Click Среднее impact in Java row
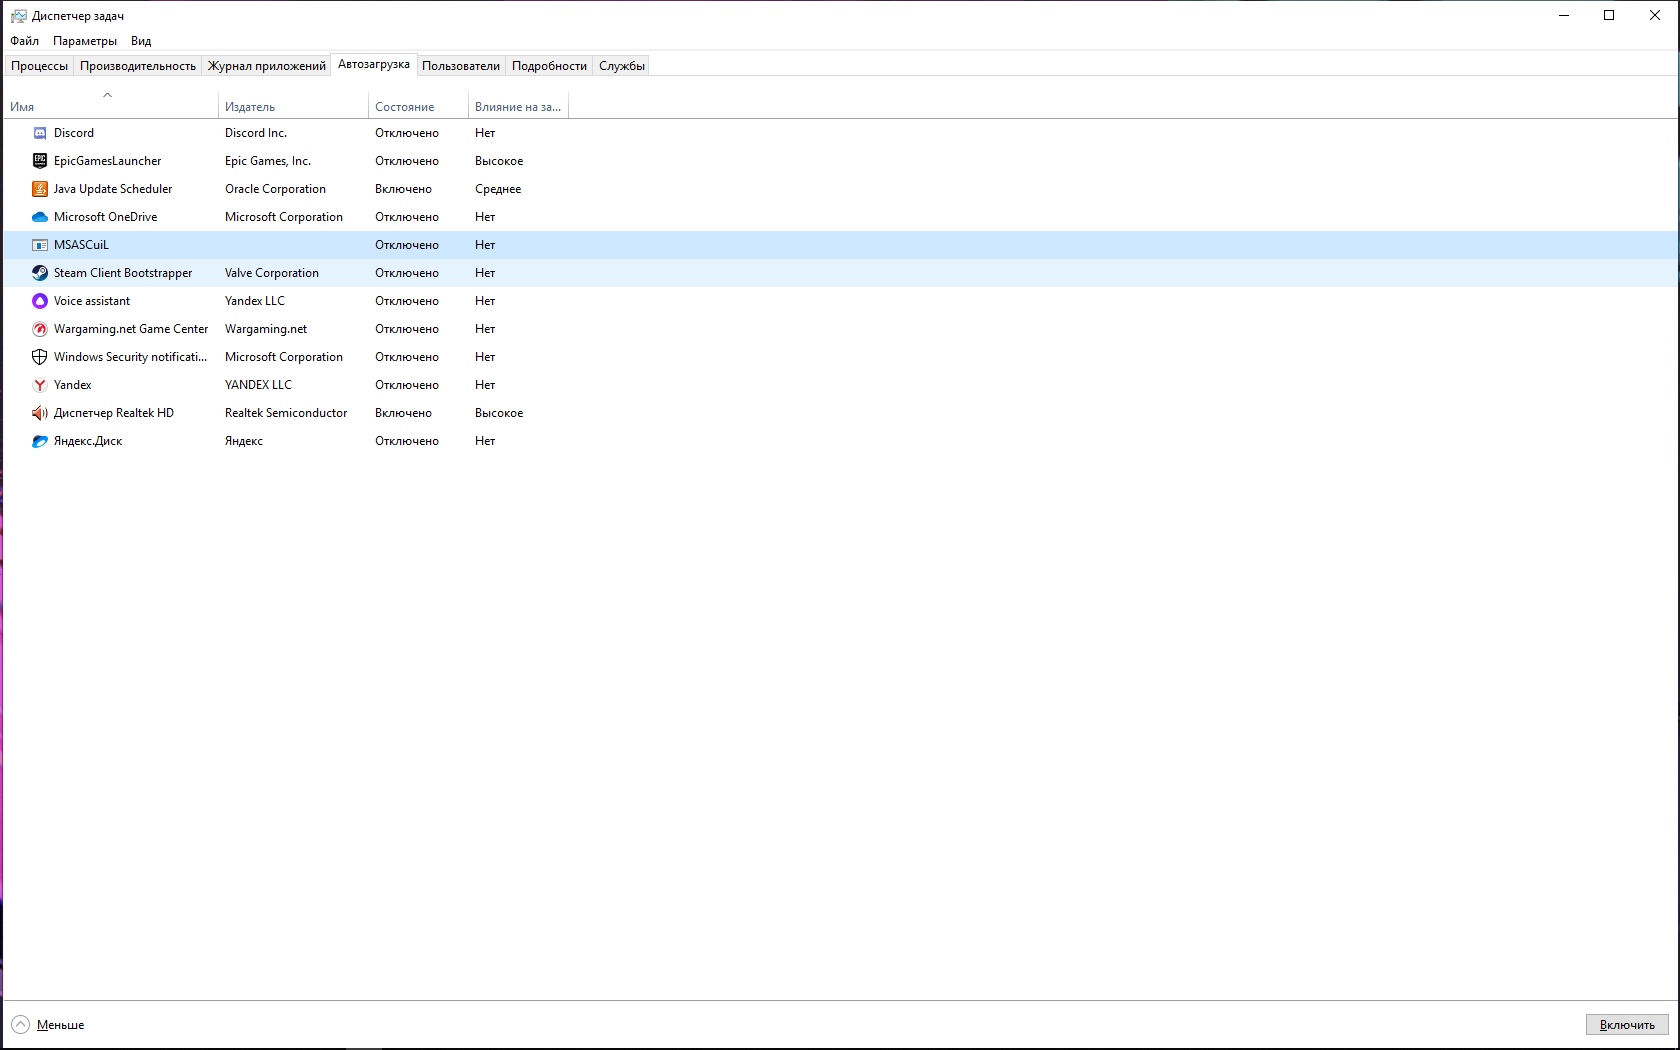The width and height of the screenshot is (1680, 1050). click(x=498, y=189)
